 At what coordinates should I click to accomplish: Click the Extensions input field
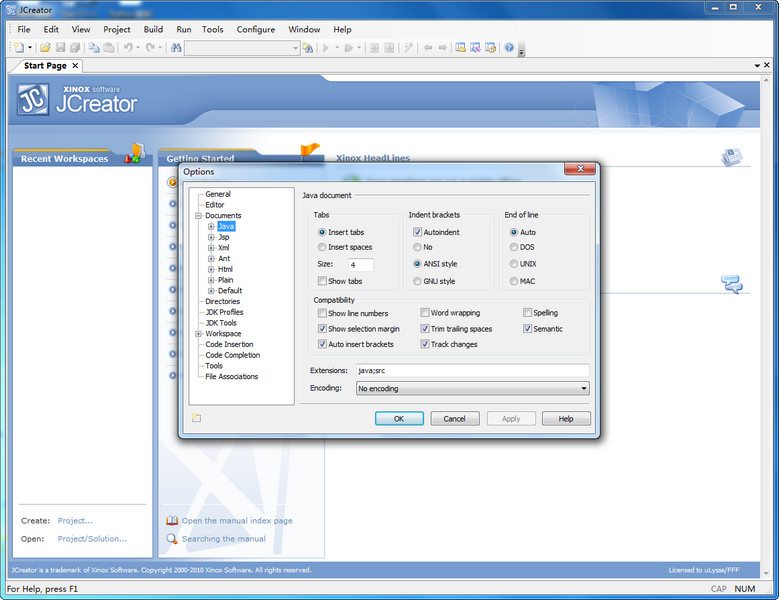point(472,371)
